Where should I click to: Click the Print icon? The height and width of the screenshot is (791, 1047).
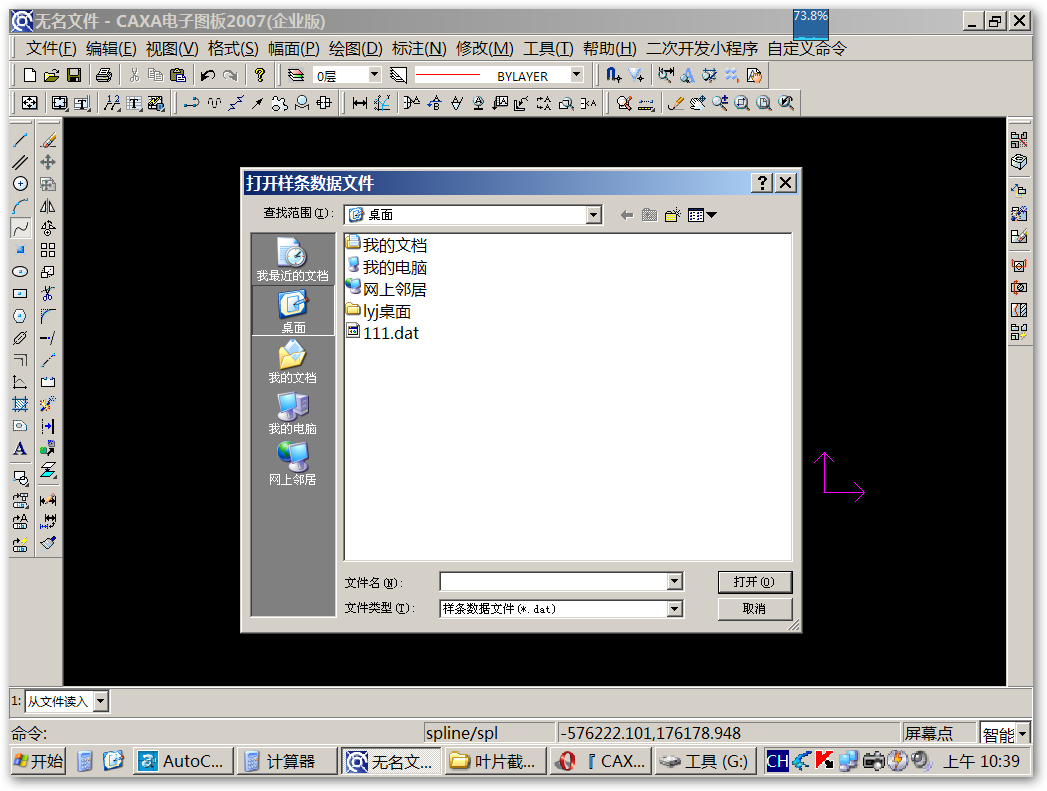103,75
